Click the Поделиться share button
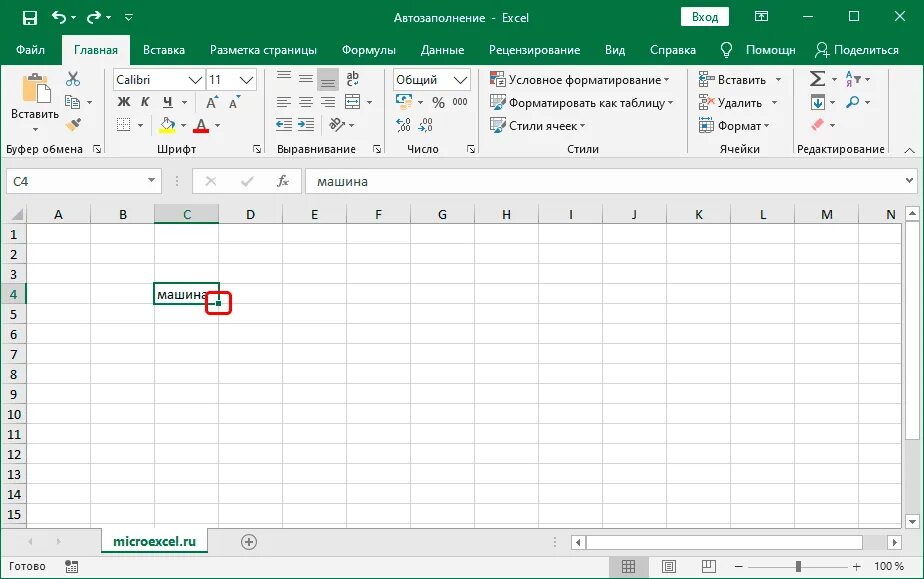Viewport: 924px width, 579px height. click(857, 50)
